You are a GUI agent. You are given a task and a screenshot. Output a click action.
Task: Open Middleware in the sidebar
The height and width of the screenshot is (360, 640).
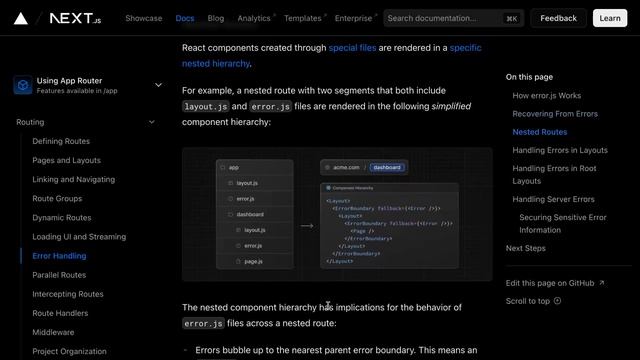click(53, 332)
